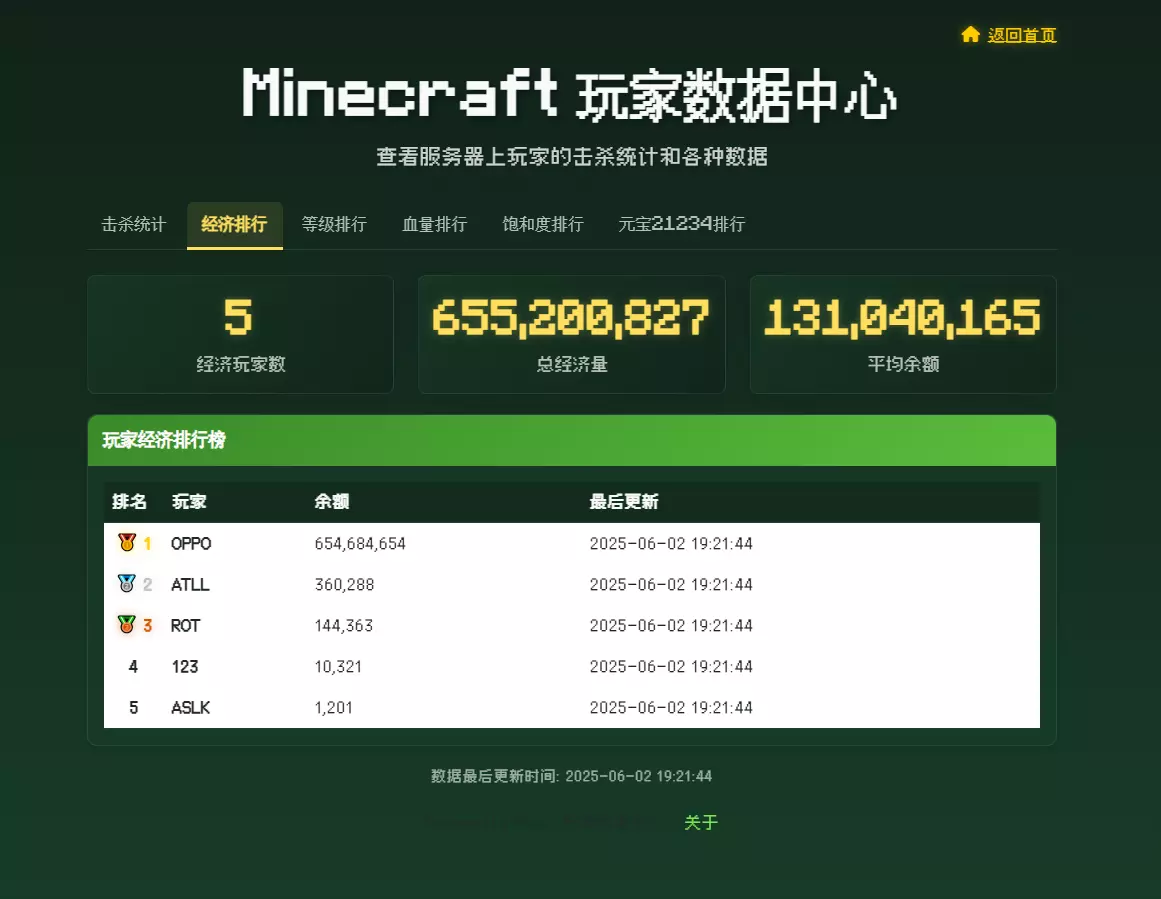Select the 经济排行 tab
Image resolution: width=1161 pixels, height=899 pixels.
235,224
